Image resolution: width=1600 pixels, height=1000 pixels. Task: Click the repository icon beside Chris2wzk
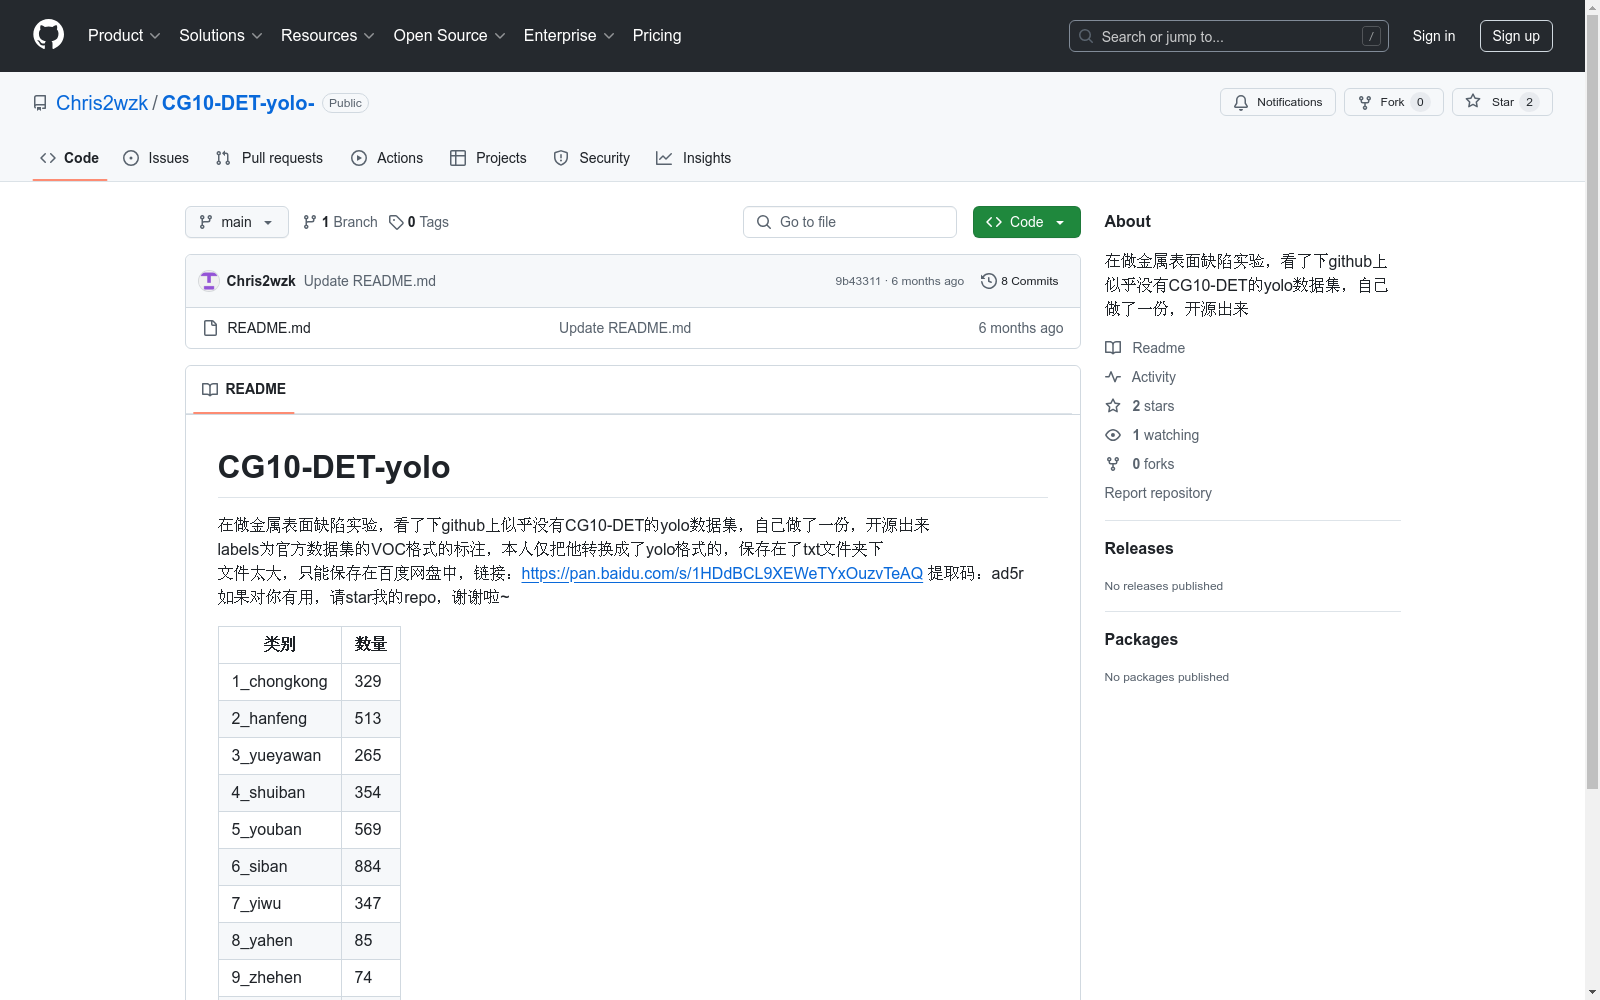click(40, 103)
